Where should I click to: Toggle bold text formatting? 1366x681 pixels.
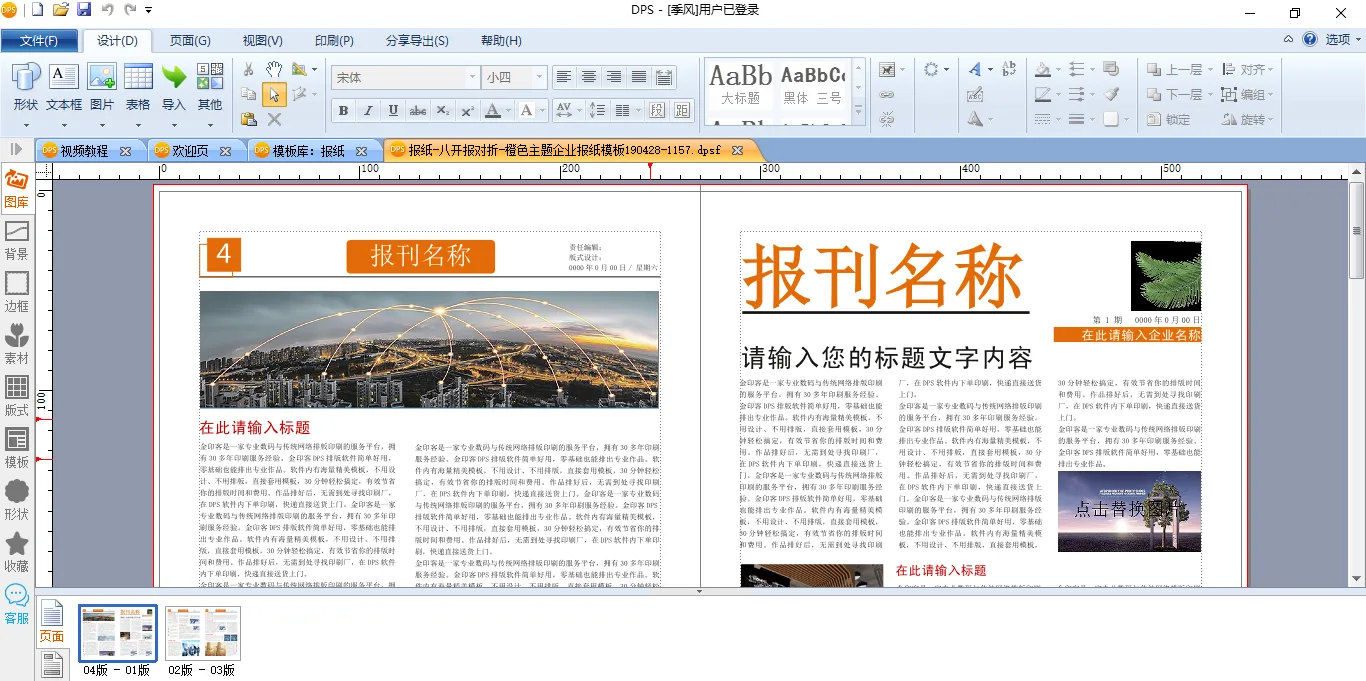(343, 111)
